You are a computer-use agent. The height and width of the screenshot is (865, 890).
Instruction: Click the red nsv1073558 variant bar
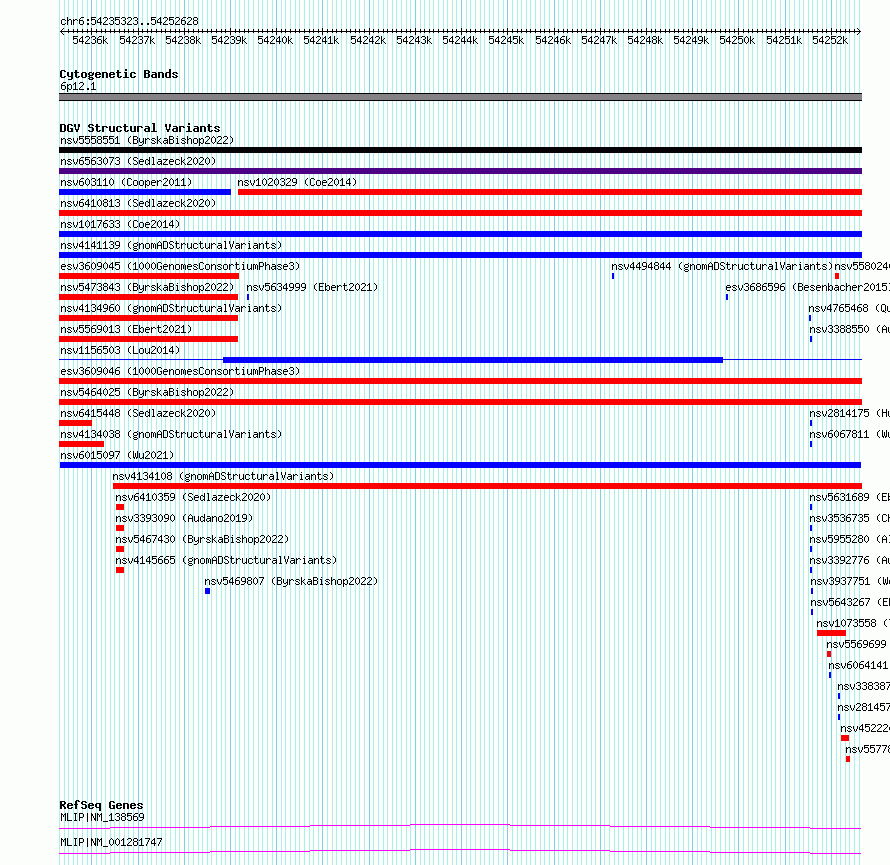pyautogui.click(x=832, y=633)
